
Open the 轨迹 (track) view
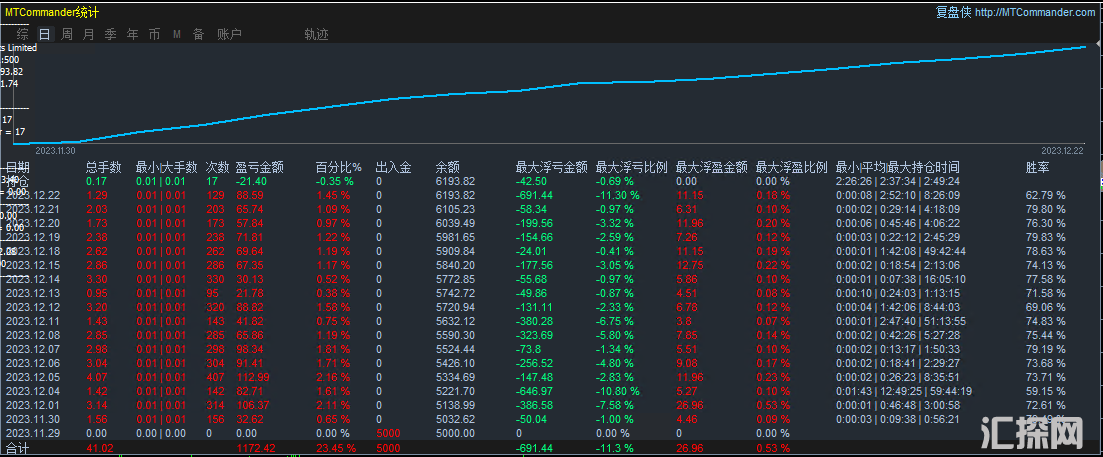click(316, 34)
